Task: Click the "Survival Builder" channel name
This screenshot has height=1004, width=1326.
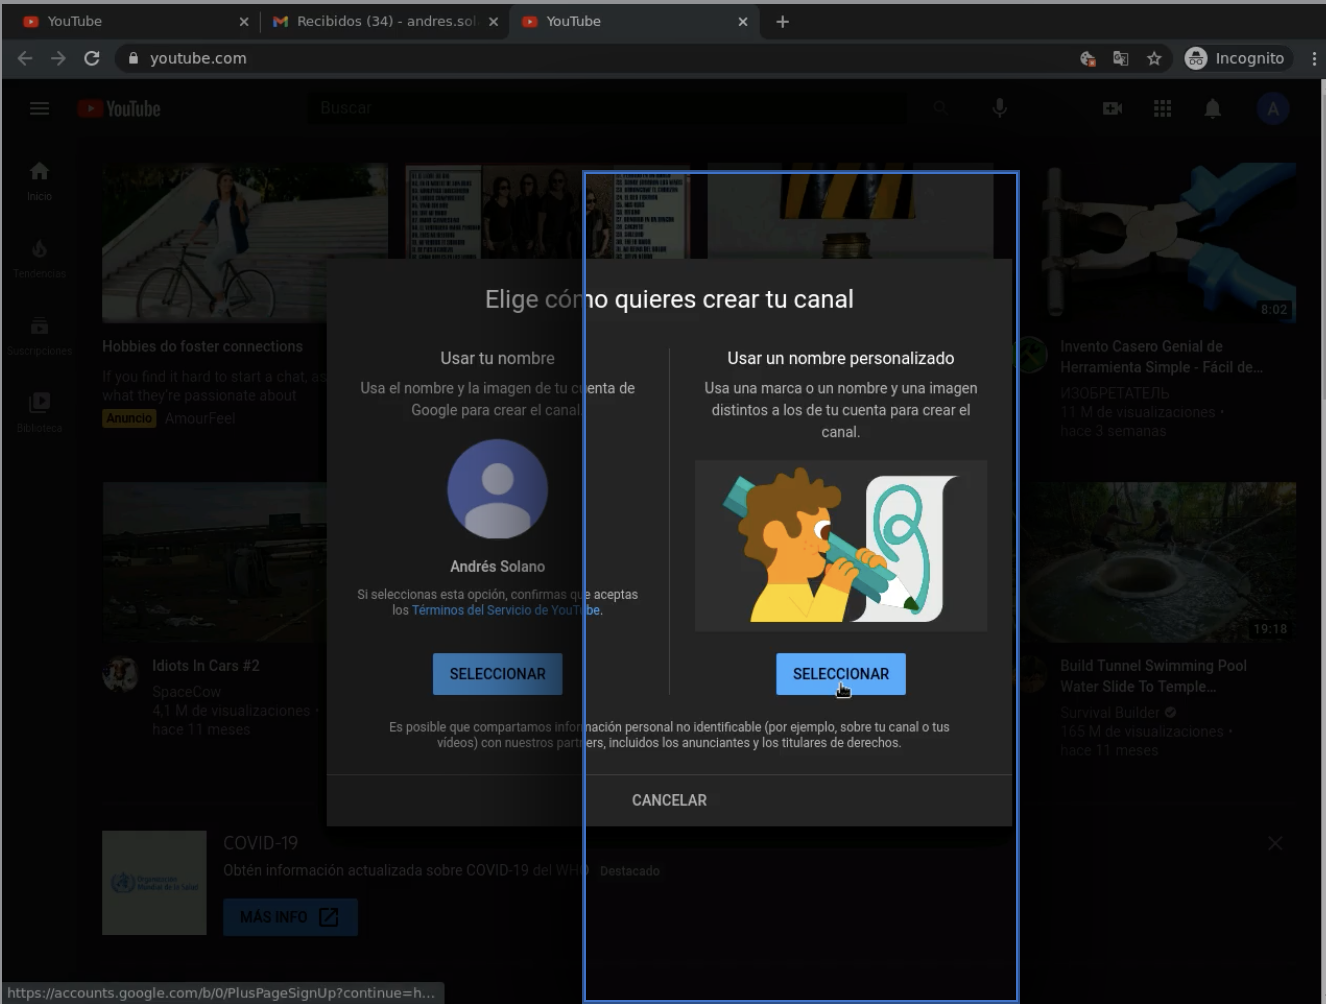Action: pyautogui.click(x=1109, y=713)
